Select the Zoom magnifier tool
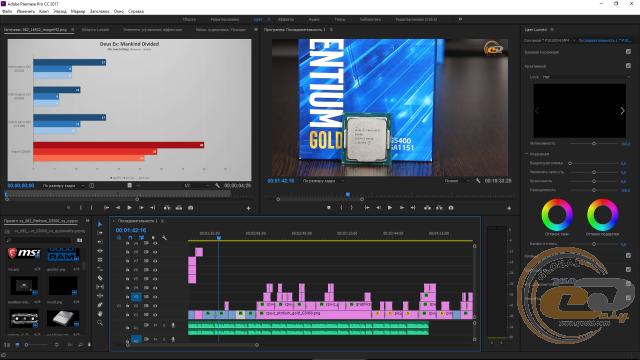 100,323
